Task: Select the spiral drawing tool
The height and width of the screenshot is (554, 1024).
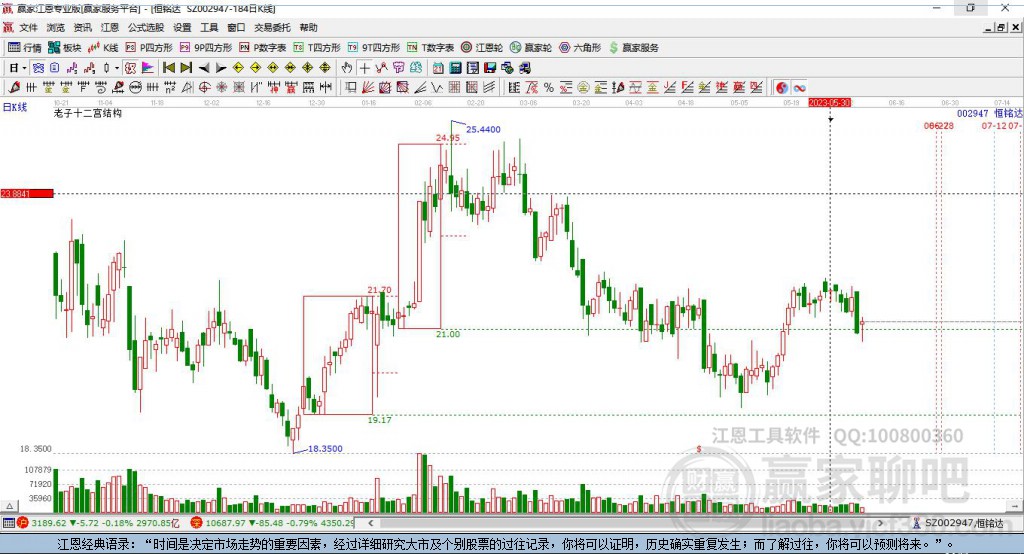Action: [x=101, y=88]
